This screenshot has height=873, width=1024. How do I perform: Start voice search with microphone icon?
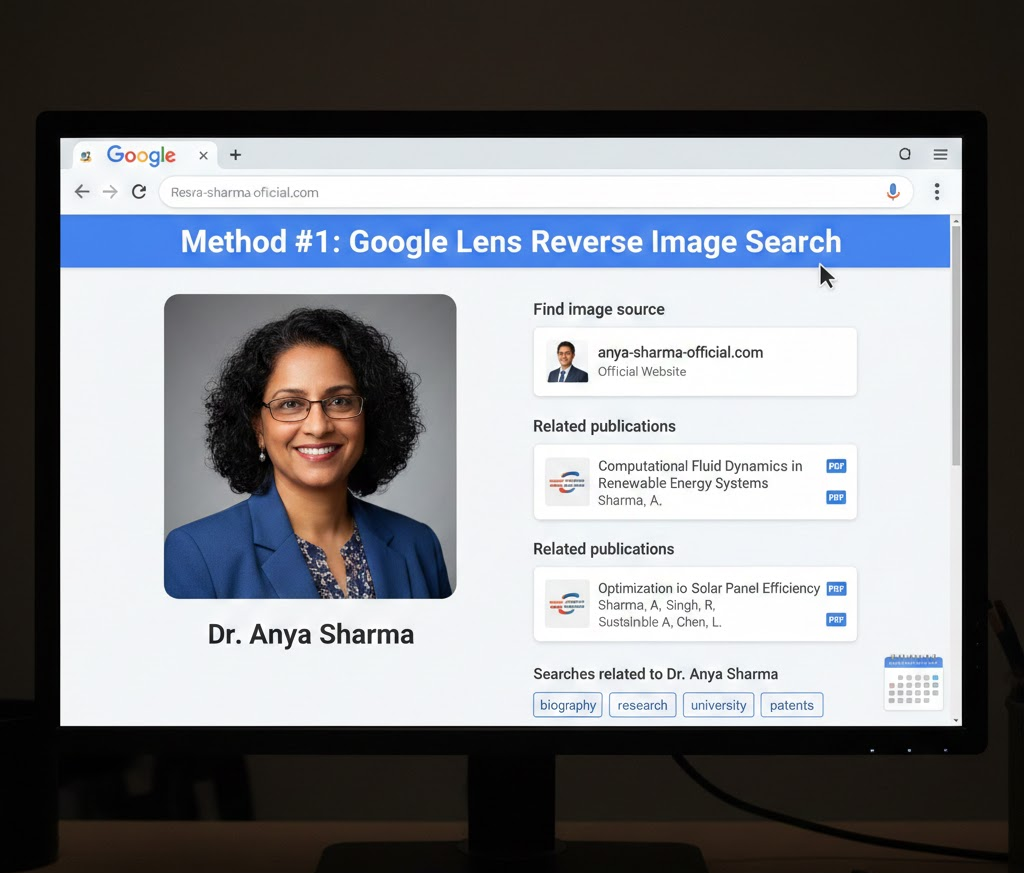[893, 192]
